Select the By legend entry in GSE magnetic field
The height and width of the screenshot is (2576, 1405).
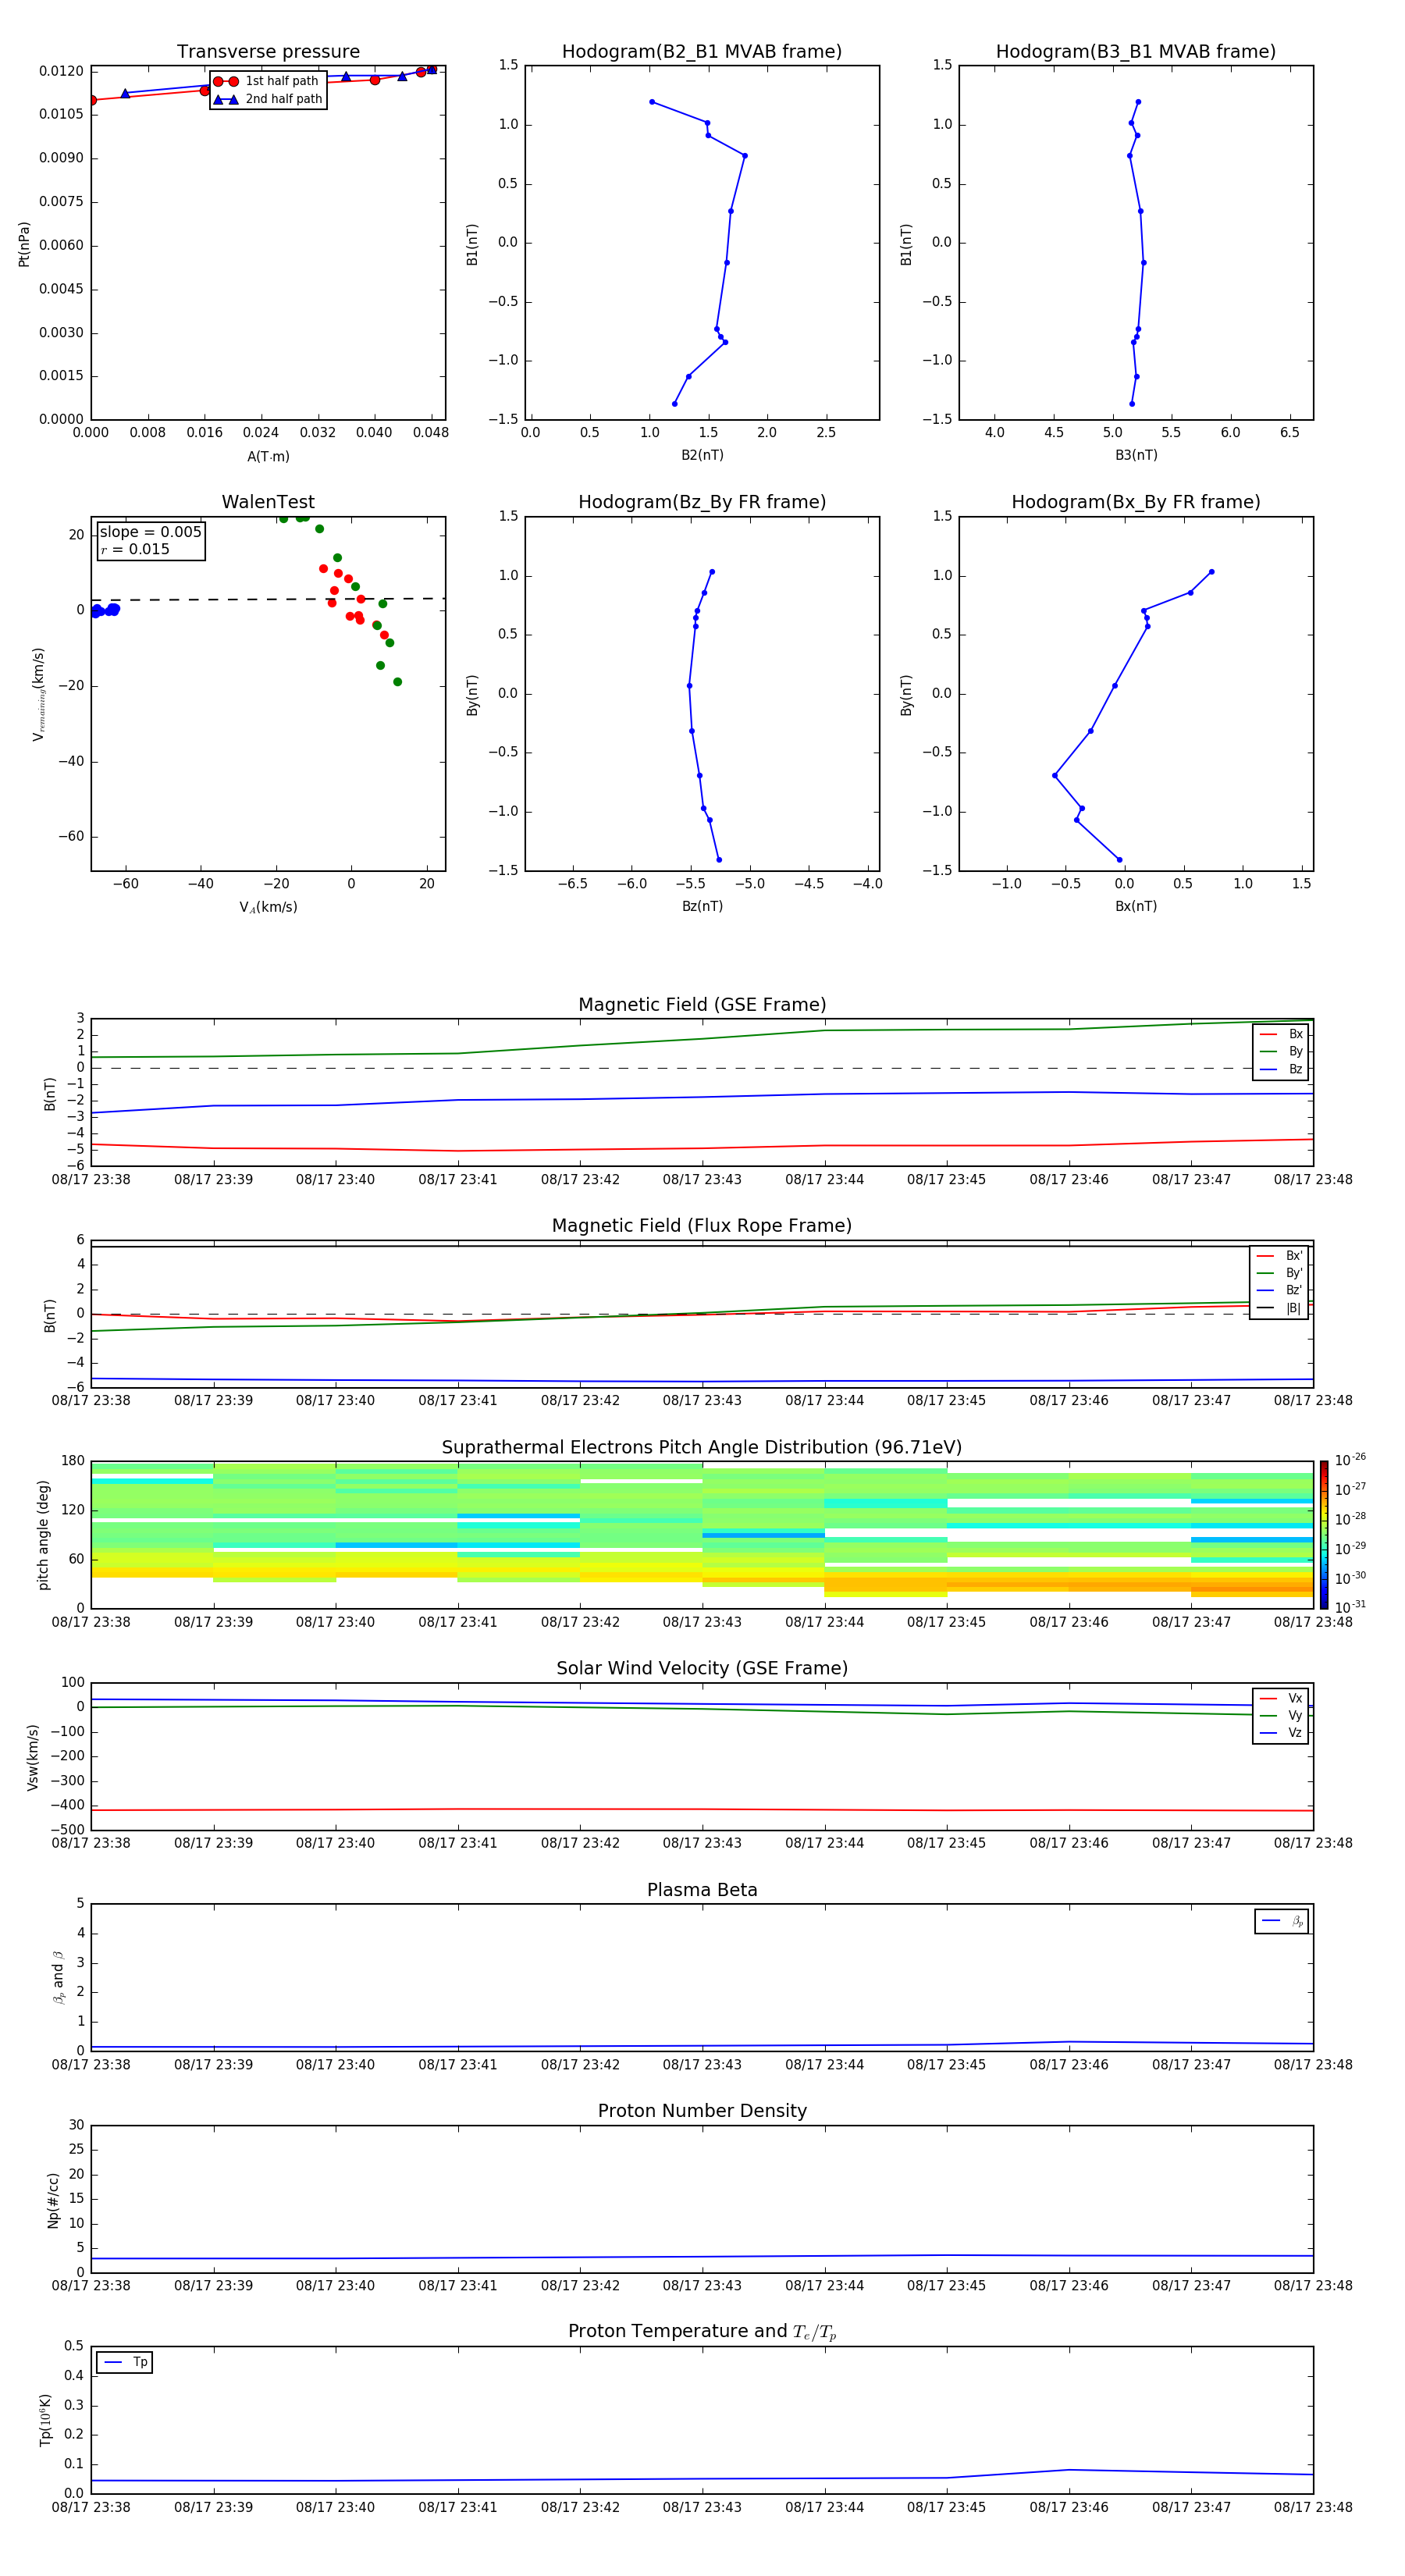[1281, 1052]
